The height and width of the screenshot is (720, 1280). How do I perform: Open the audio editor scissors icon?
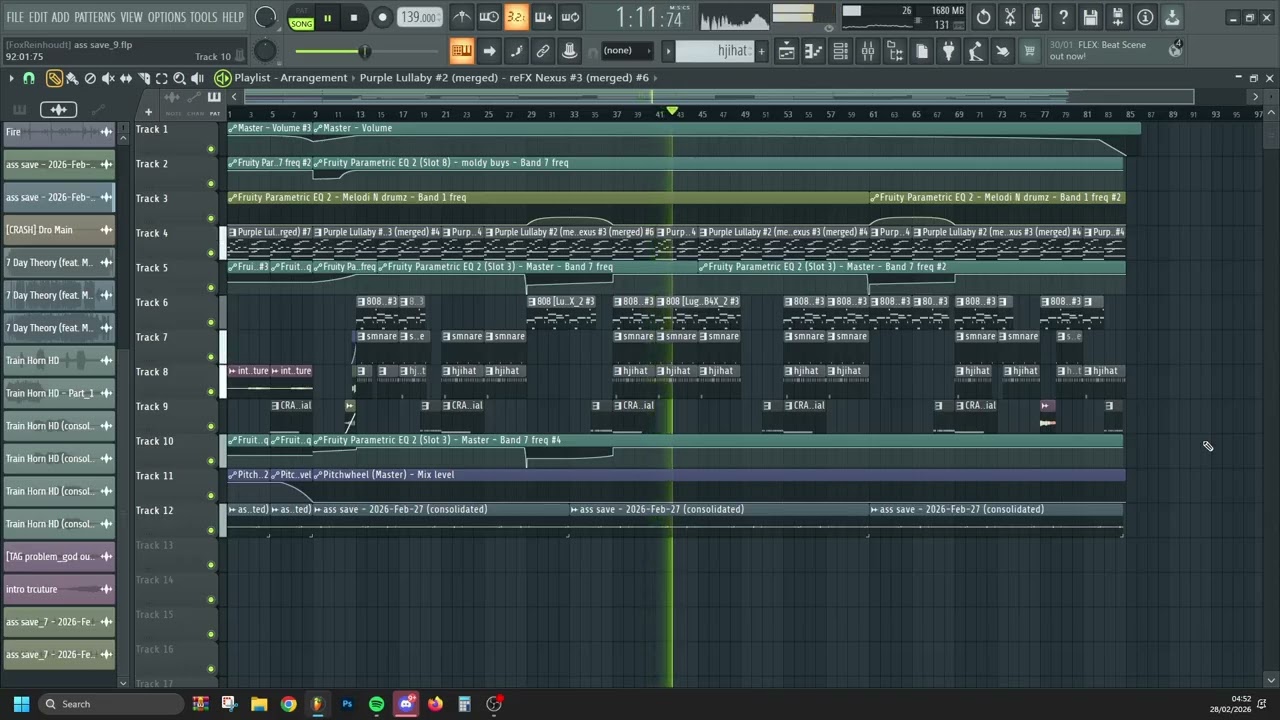1010,17
